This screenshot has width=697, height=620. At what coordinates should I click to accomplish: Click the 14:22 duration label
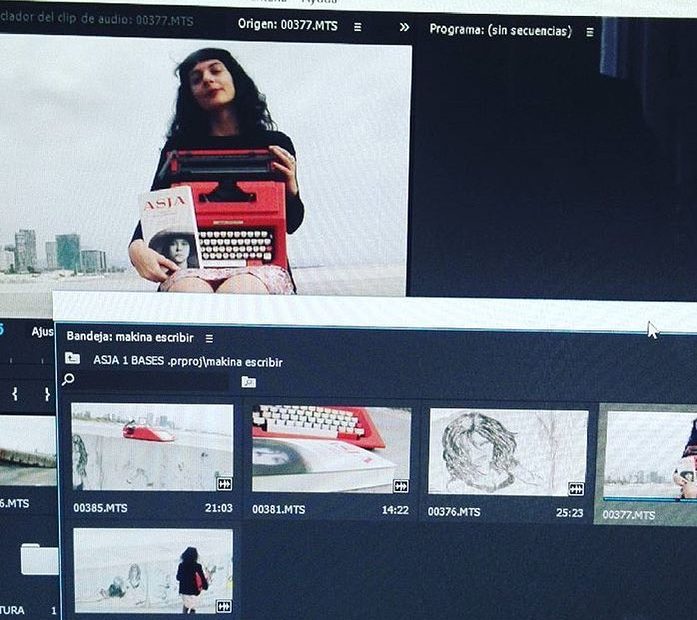(x=395, y=510)
